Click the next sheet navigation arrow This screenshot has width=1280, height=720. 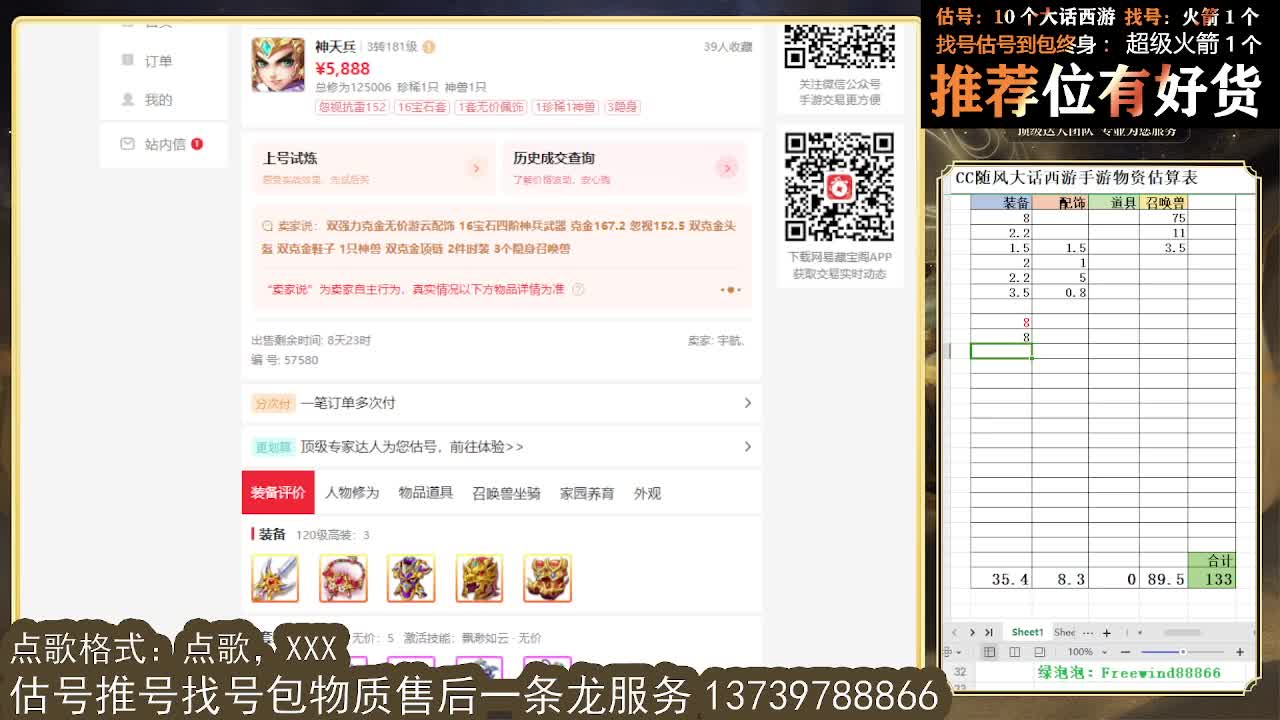[x=973, y=632]
